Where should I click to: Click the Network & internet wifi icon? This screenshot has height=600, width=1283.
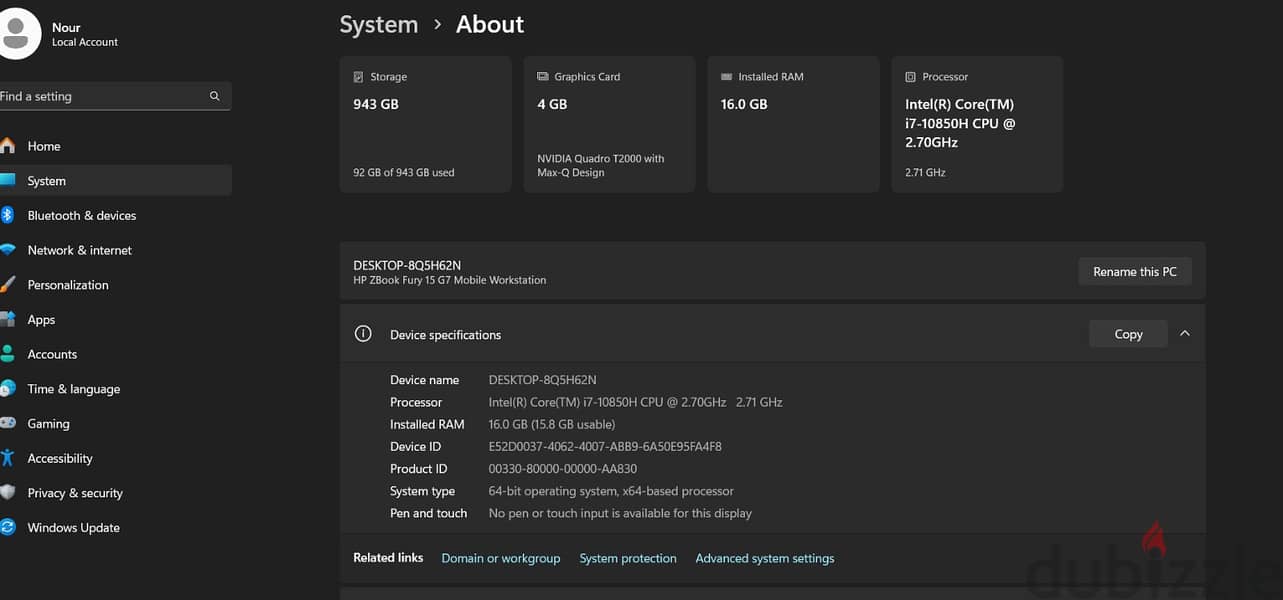coord(8,250)
